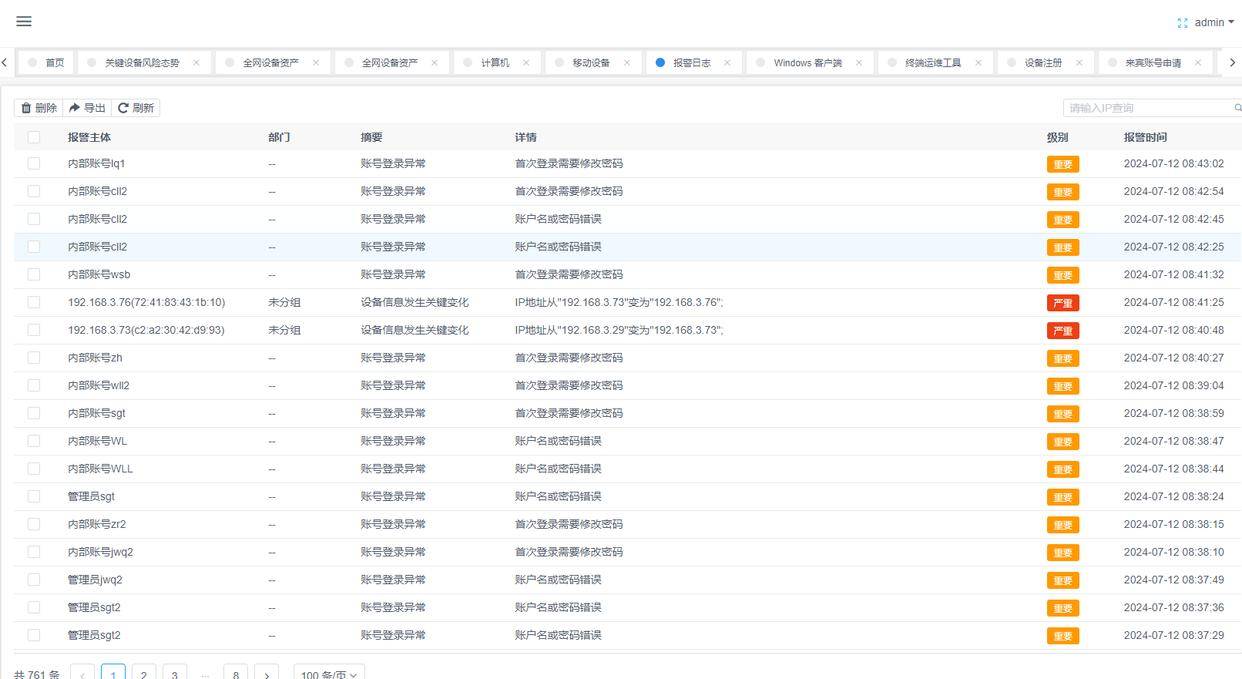Click the 刷新 refresh button
The width and height of the screenshot is (1242, 679).
click(x=136, y=108)
